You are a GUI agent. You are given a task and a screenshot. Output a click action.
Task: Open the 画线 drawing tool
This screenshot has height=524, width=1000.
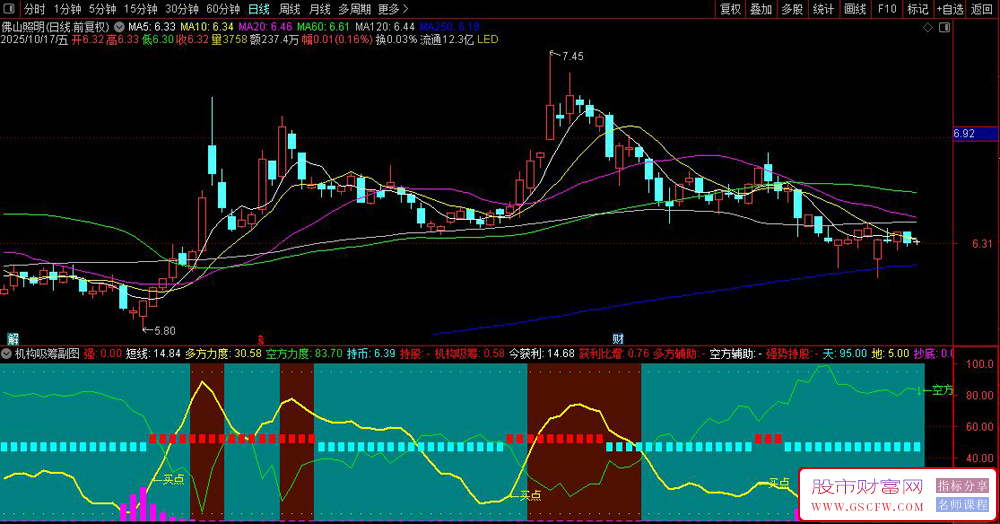tap(855, 9)
